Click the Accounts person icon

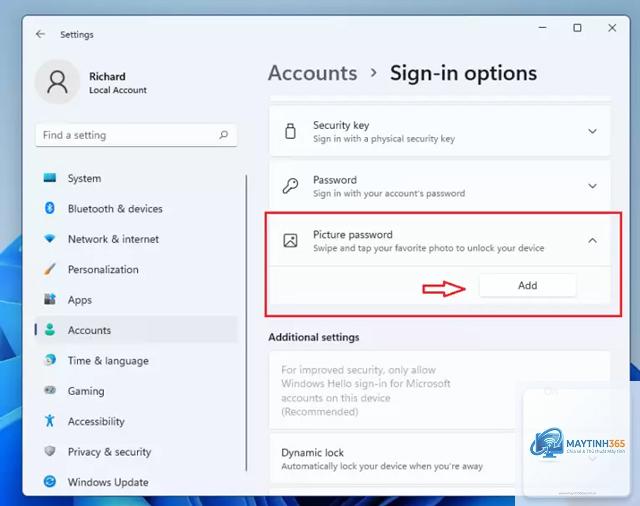50,330
